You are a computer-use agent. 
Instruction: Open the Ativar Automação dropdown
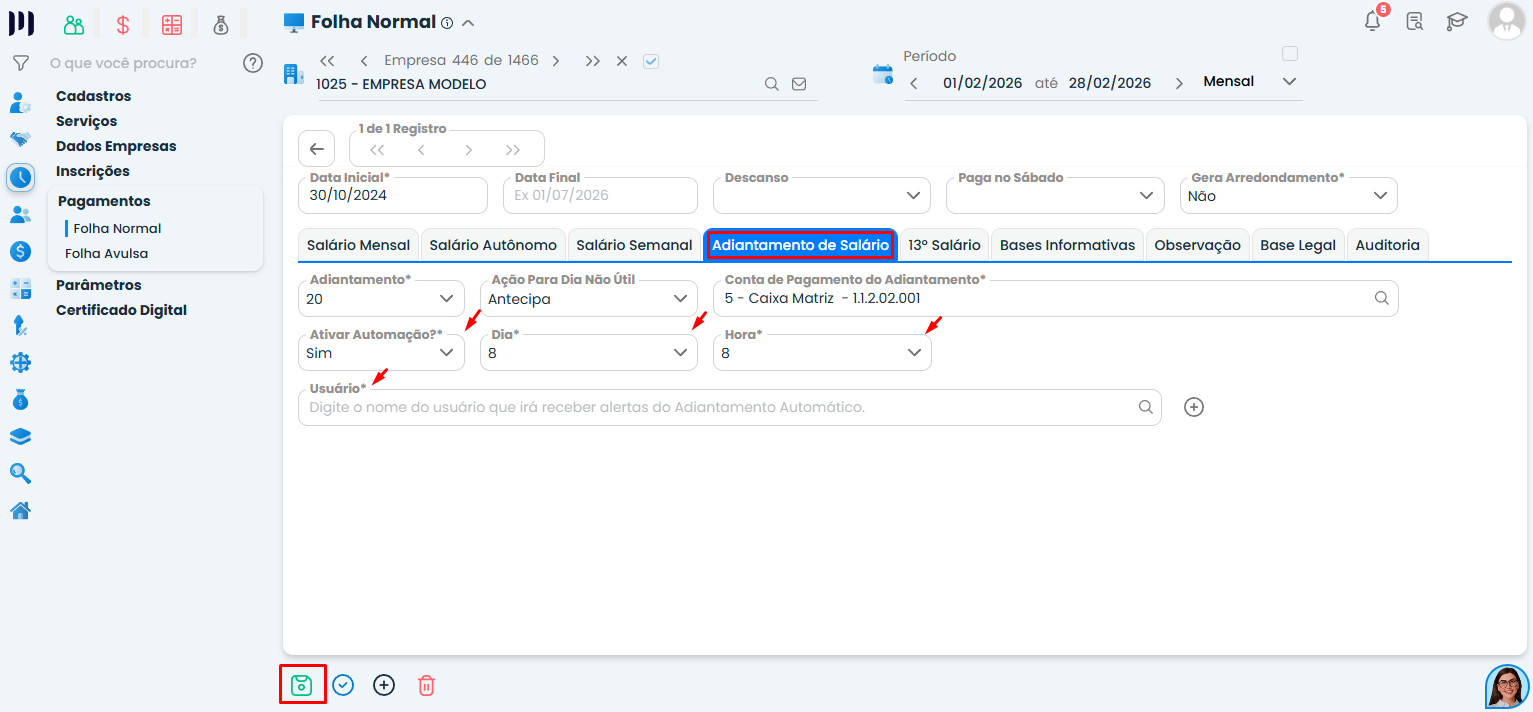pos(381,352)
